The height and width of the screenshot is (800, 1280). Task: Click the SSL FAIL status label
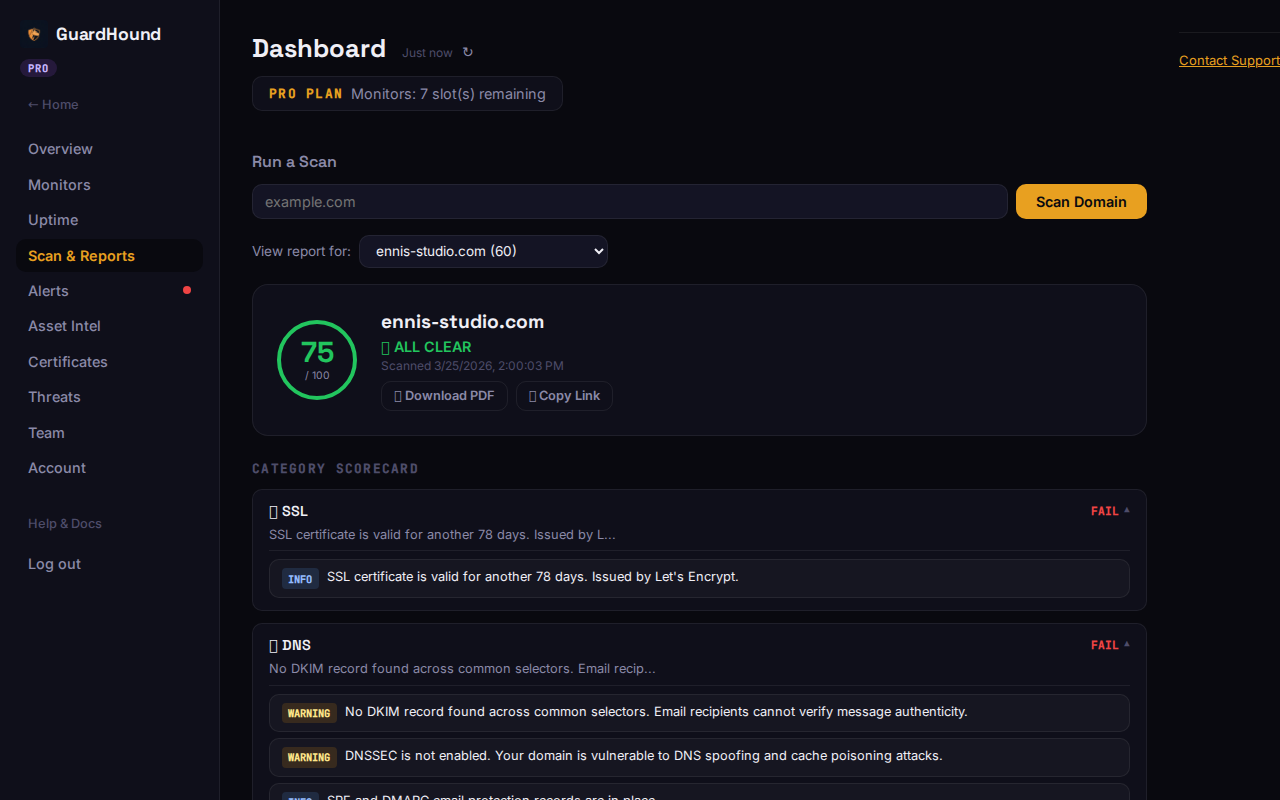(1104, 511)
